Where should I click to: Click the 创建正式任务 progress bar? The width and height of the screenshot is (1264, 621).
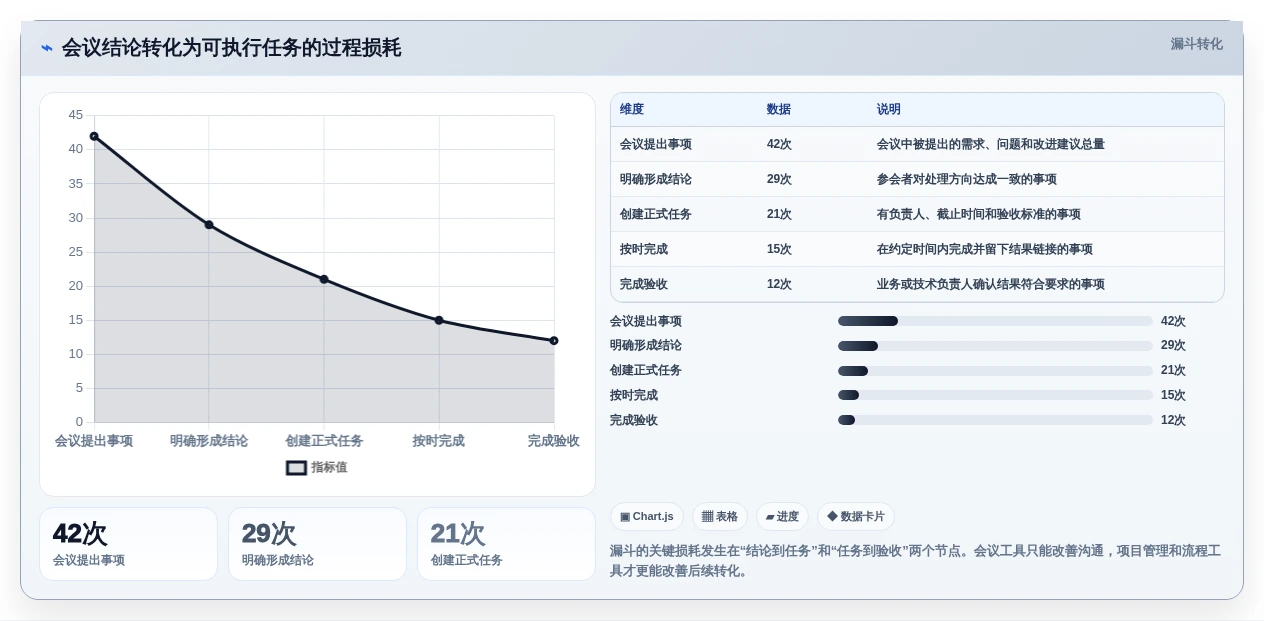995,370
